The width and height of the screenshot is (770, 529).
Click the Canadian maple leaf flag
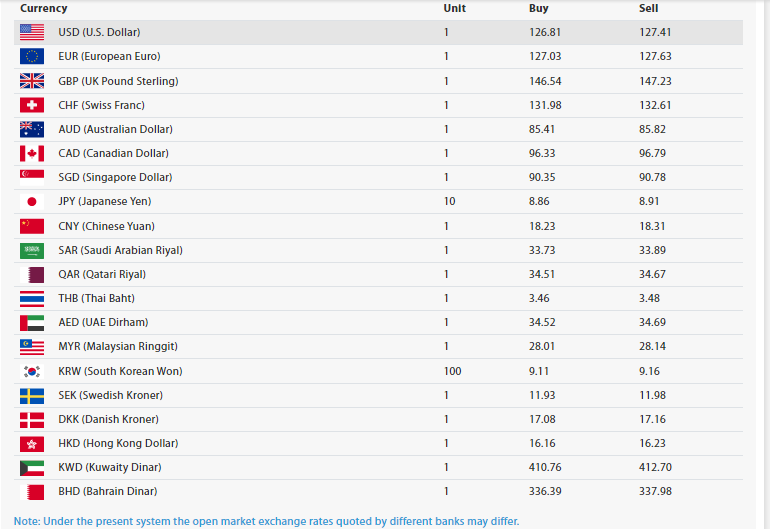tap(32, 153)
